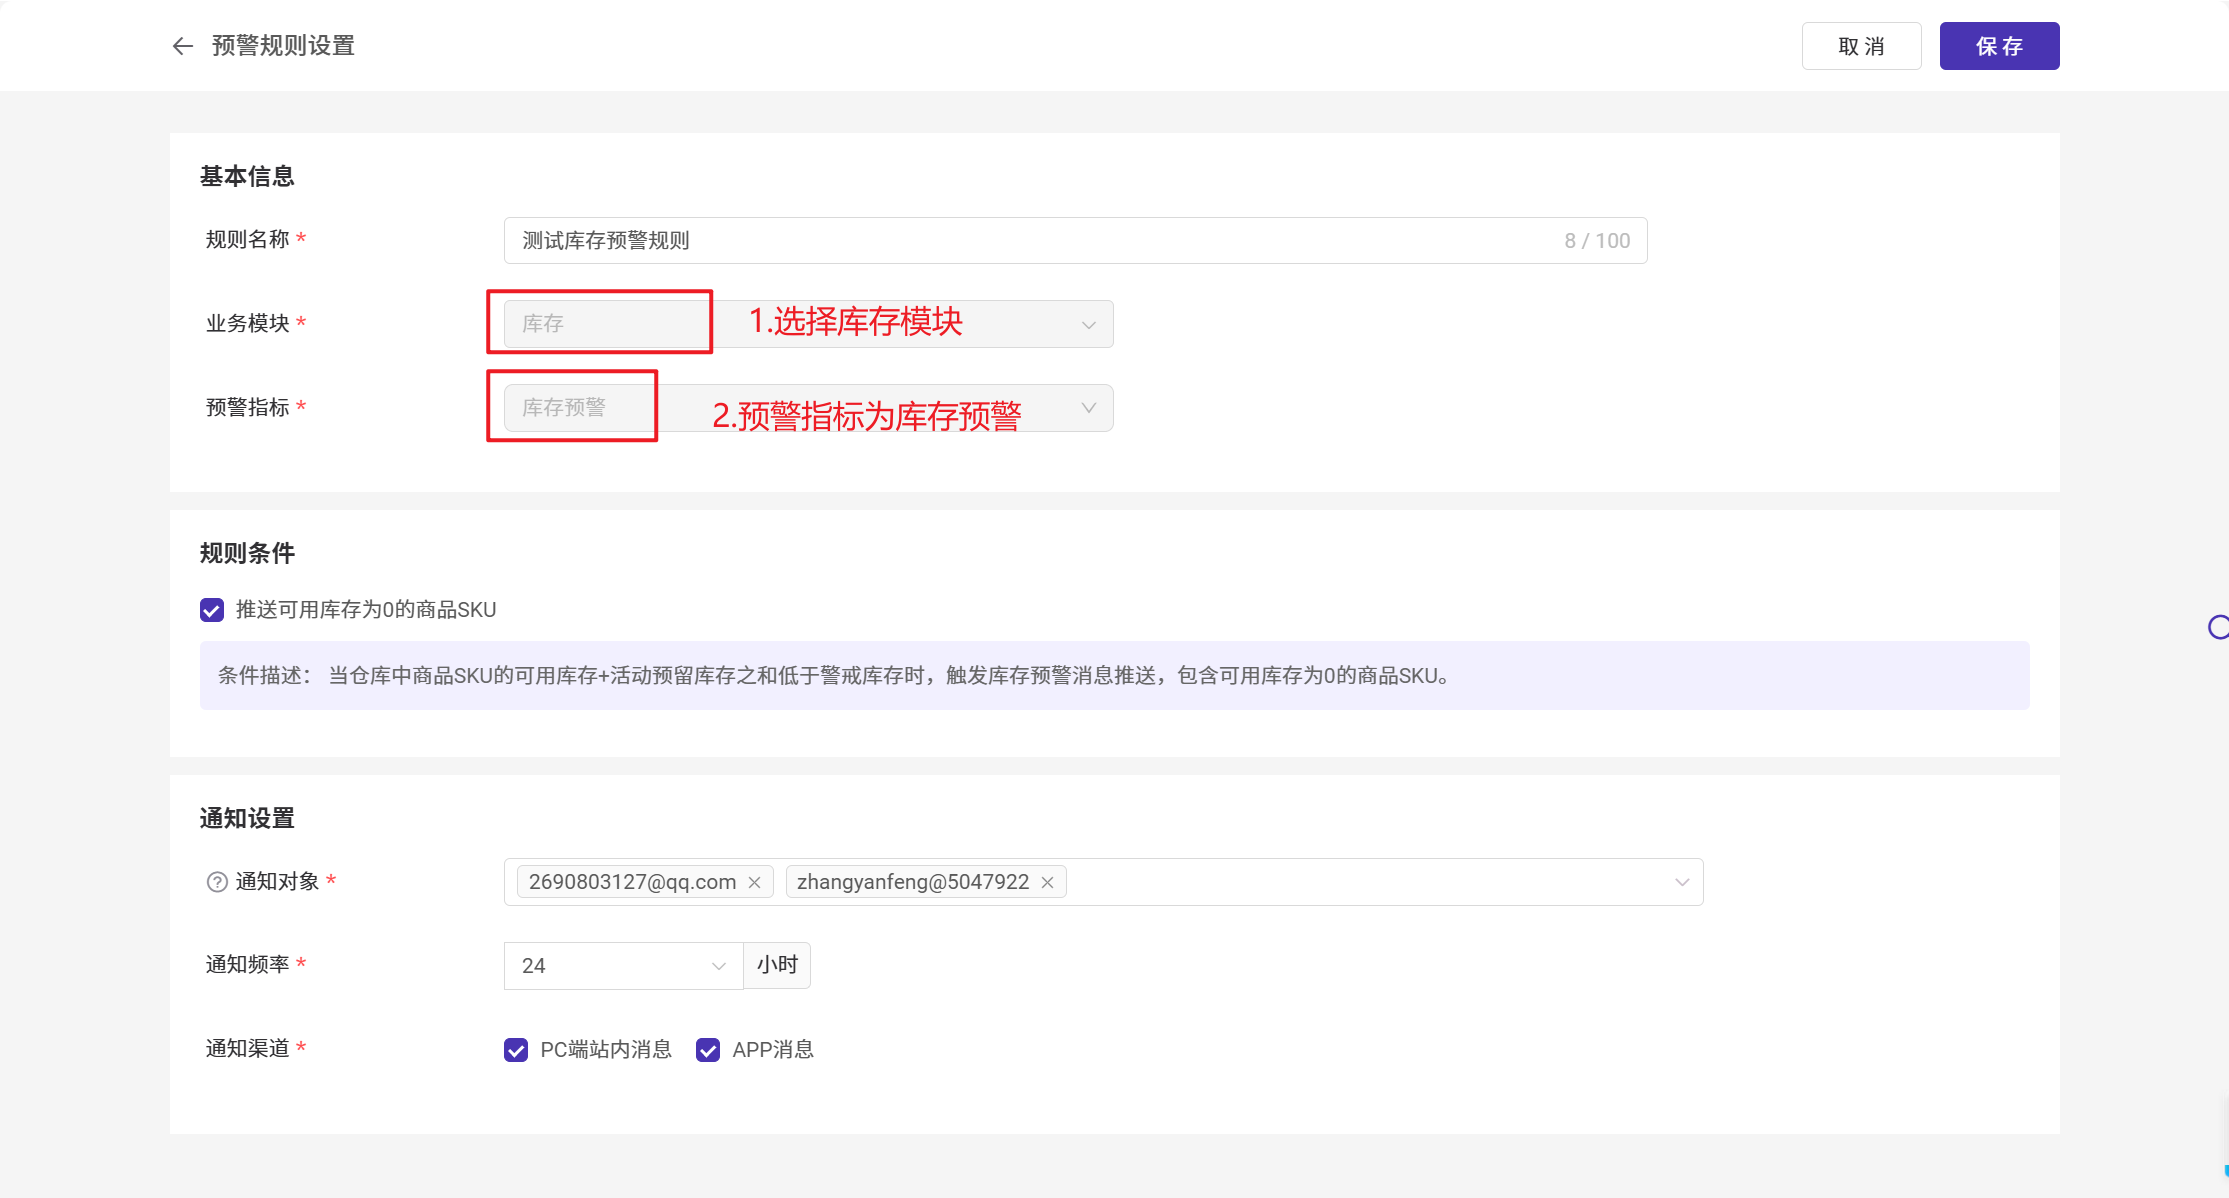
Task: Click the 预警指标 dropdown chevron icon
Action: (x=1089, y=408)
